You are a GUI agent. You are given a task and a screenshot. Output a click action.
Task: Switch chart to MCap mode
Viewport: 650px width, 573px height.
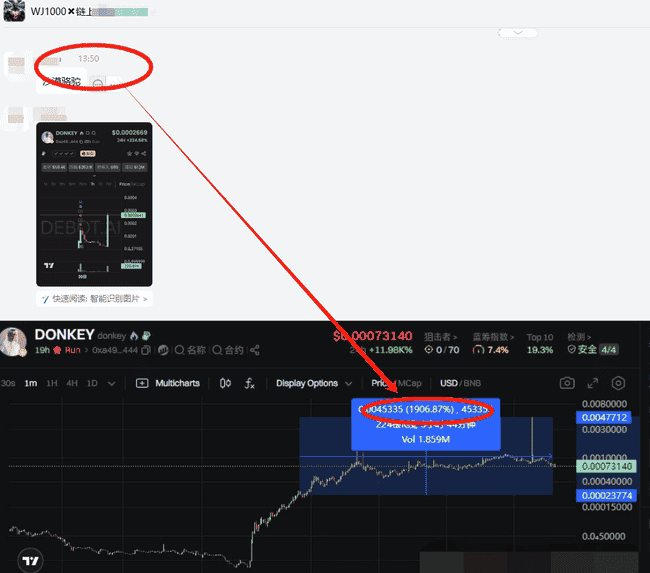point(410,383)
